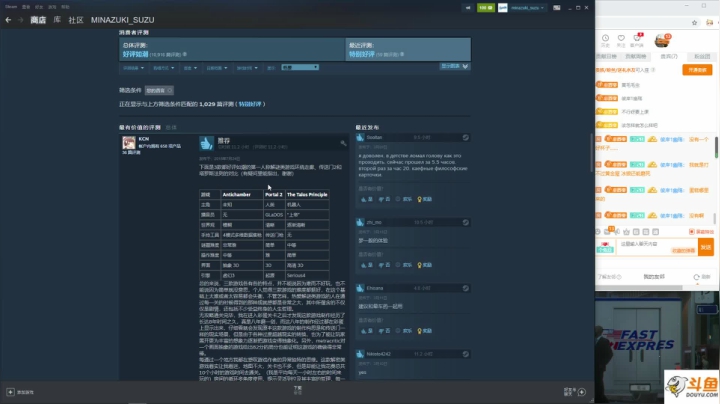
Task: Click the recent reviews summary box
Action: tap(408, 50)
